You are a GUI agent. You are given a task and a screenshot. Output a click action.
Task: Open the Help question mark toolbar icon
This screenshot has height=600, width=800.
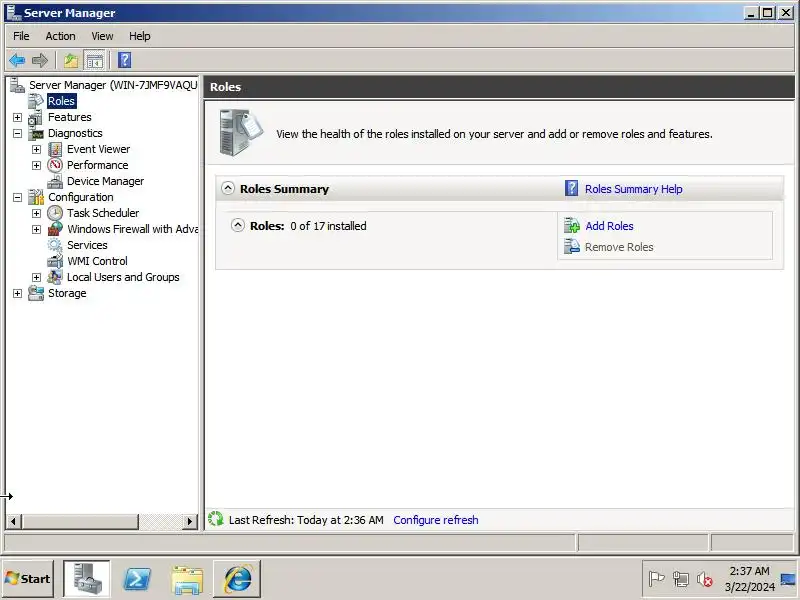[x=124, y=60]
